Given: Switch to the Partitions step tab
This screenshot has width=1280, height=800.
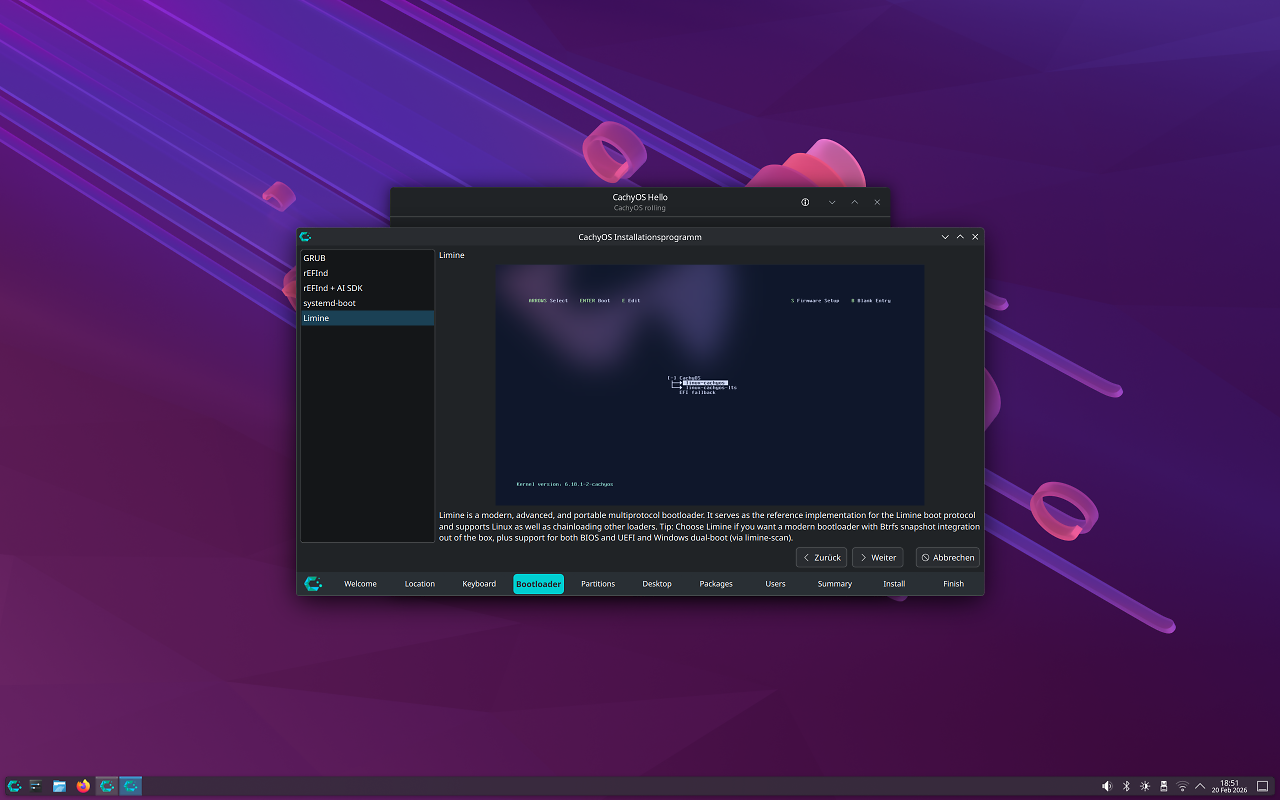Looking at the screenshot, I should pyautogui.click(x=598, y=584).
